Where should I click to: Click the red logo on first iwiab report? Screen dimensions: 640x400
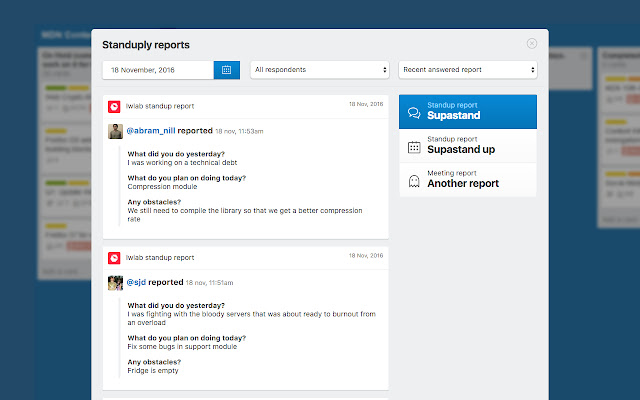pos(114,107)
